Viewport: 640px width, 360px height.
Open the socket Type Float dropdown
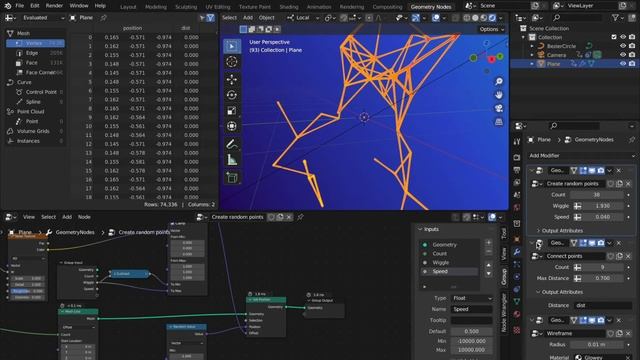click(471, 298)
